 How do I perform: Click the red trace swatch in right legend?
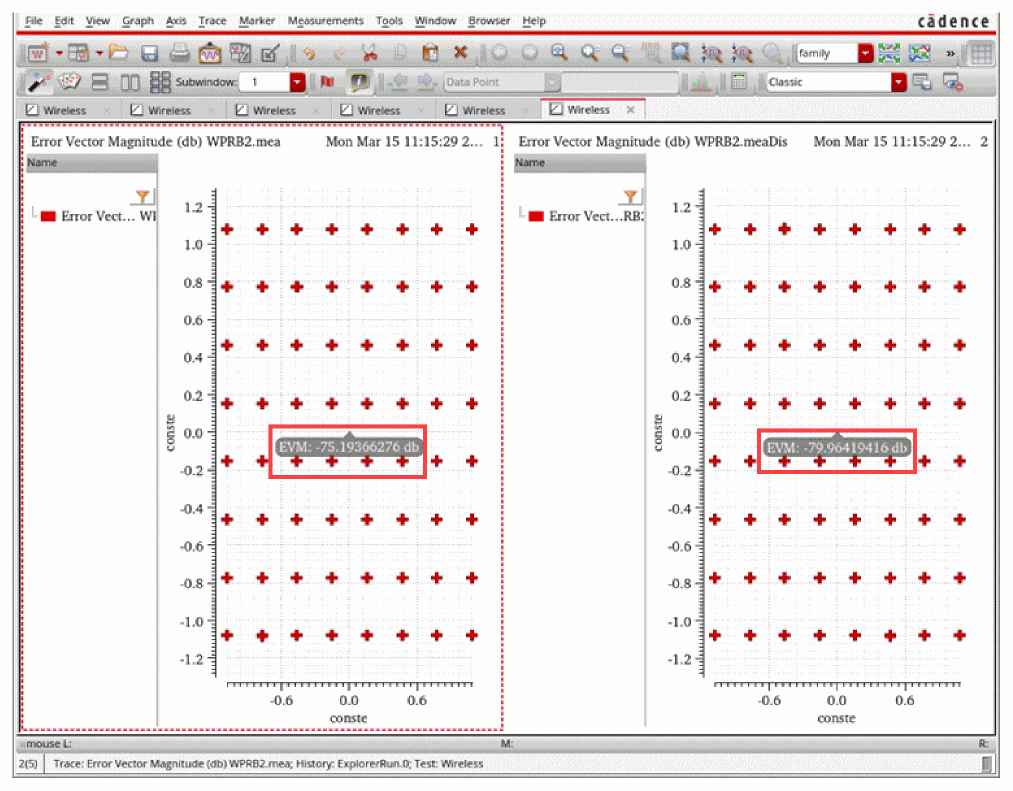point(536,216)
